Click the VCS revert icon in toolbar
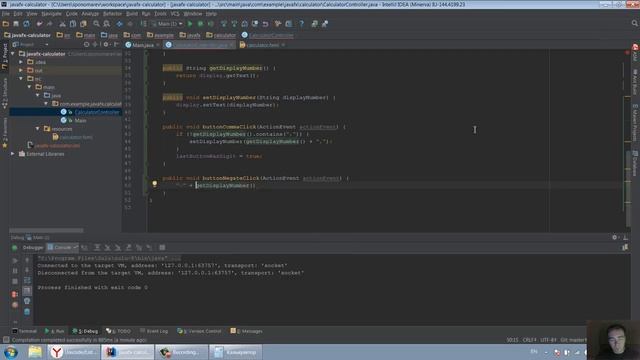Image resolution: width=640 pixels, height=360 pixels. (x=265, y=24)
